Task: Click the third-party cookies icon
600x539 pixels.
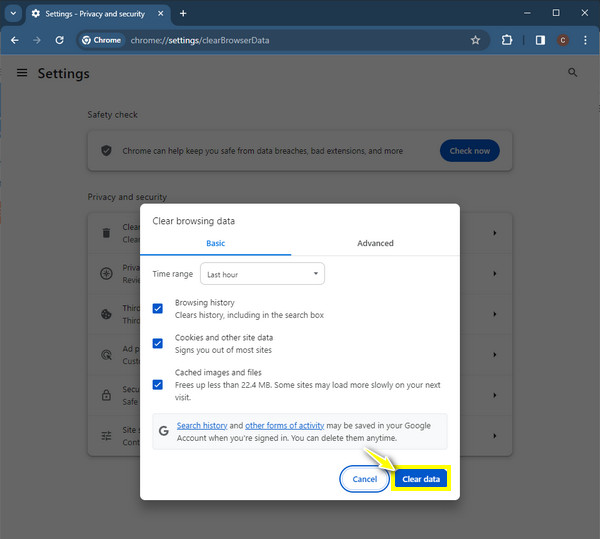Action: 106,314
